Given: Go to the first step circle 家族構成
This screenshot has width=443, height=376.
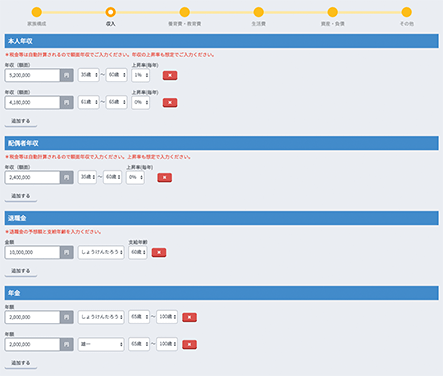Looking at the screenshot, I should (37, 12).
